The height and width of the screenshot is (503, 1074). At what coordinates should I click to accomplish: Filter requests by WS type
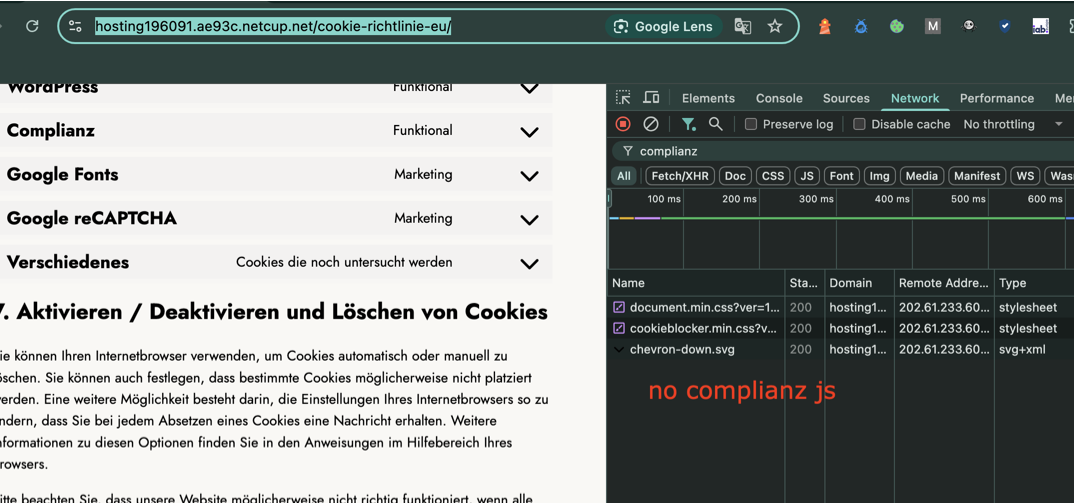click(1025, 176)
